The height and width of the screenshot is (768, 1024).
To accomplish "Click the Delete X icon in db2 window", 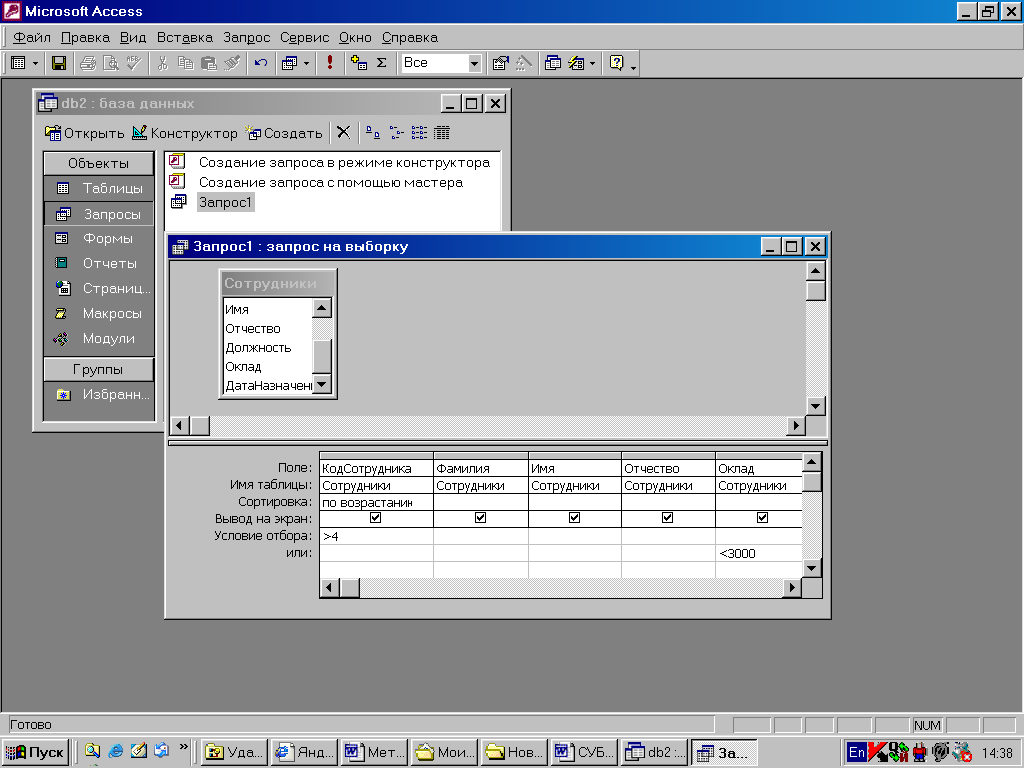I will (344, 133).
